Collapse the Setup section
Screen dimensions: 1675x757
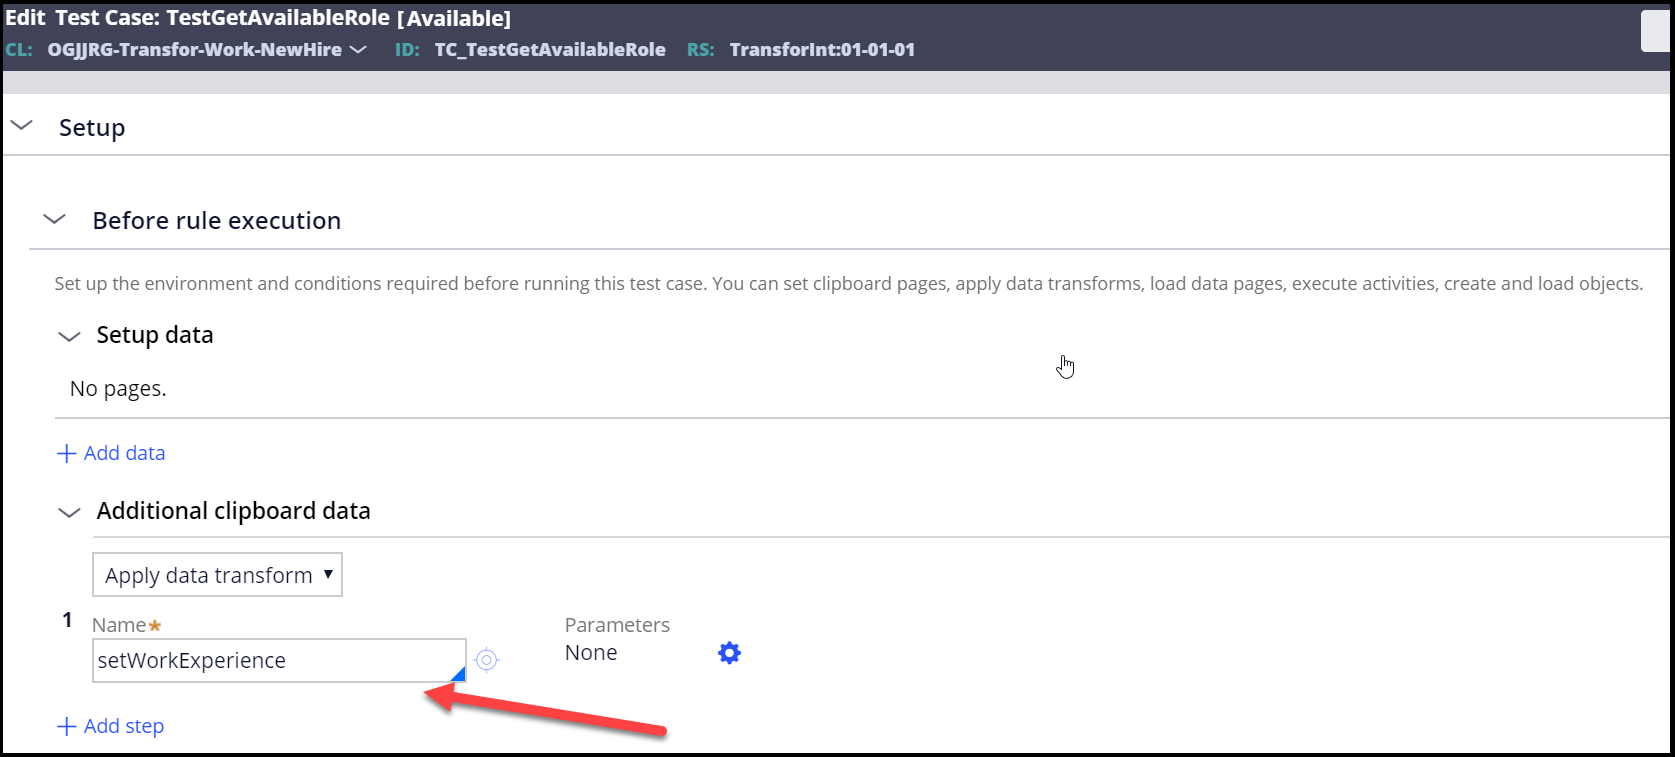click(21, 126)
